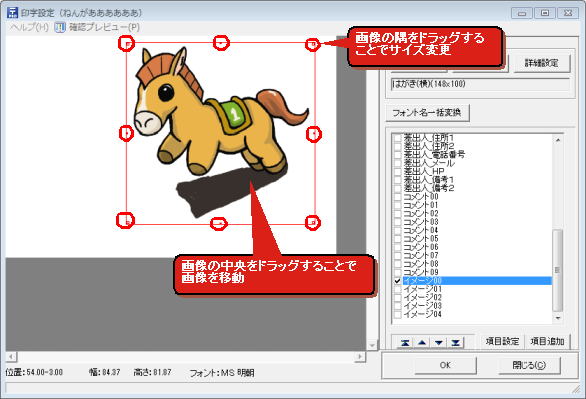Confirm with the OK button
Image resolution: width=586 pixels, height=399 pixels.
[x=445, y=365]
